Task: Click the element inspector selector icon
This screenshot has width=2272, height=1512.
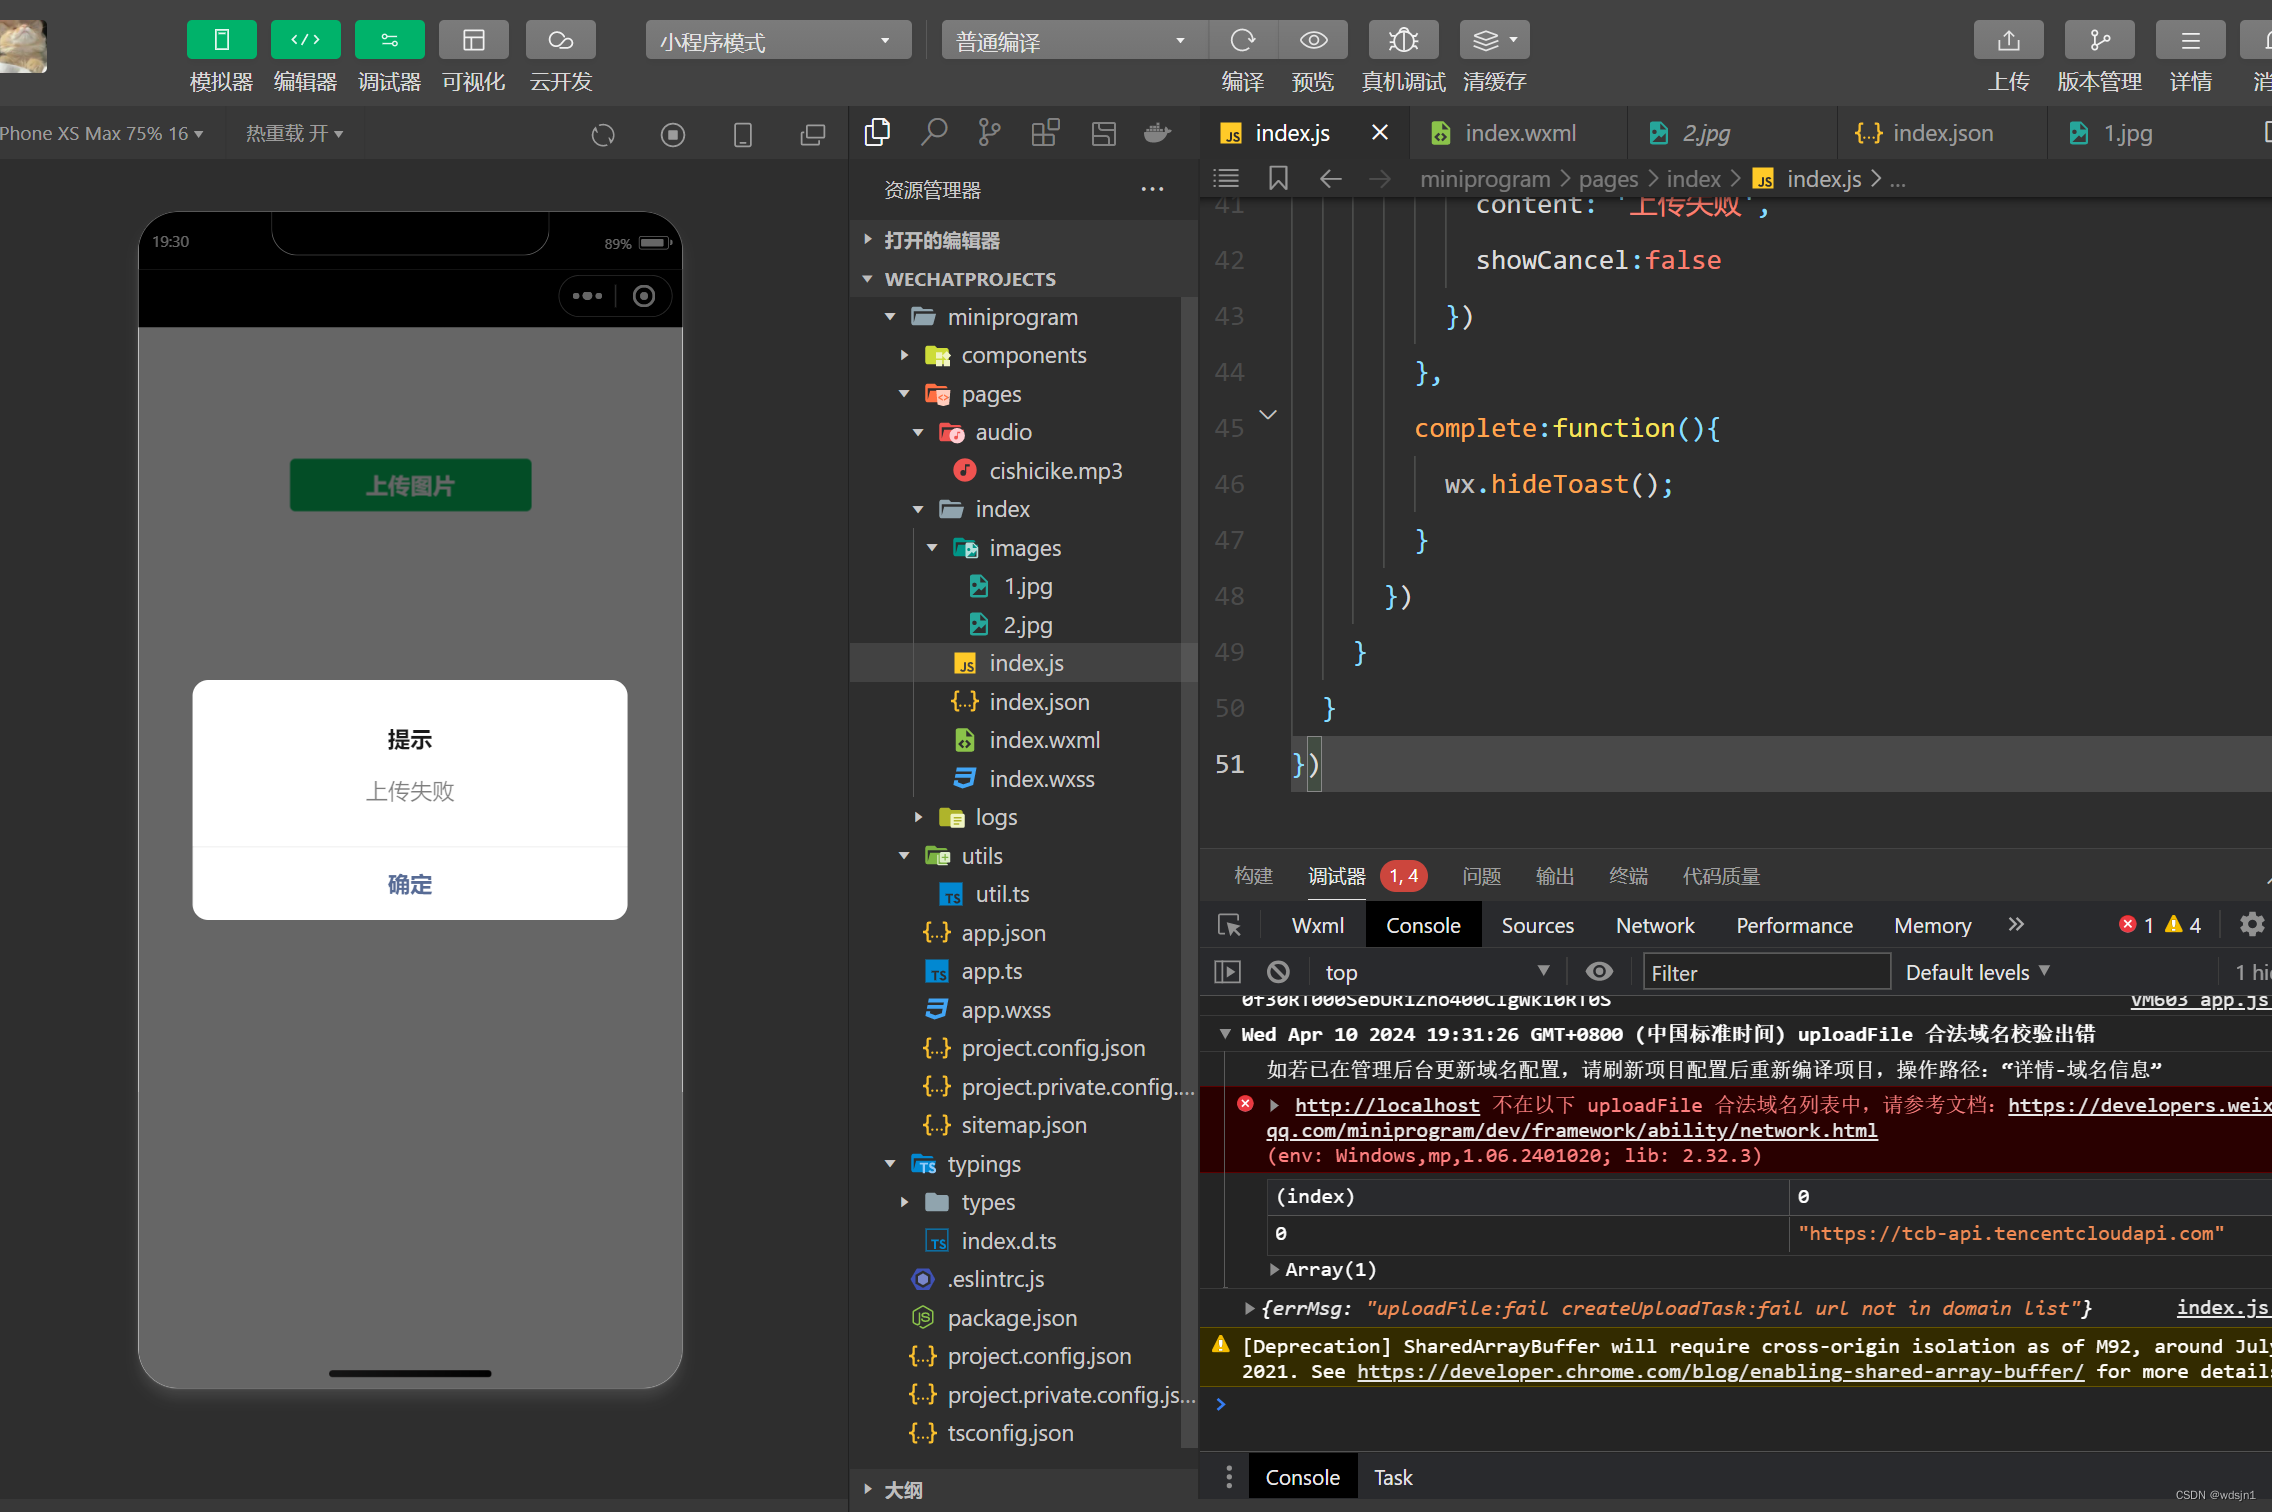Action: click(x=1229, y=925)
